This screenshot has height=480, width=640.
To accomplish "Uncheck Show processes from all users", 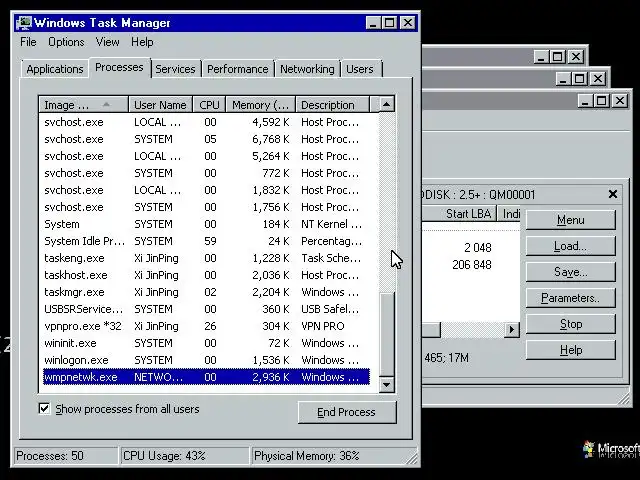I will 44,409.
